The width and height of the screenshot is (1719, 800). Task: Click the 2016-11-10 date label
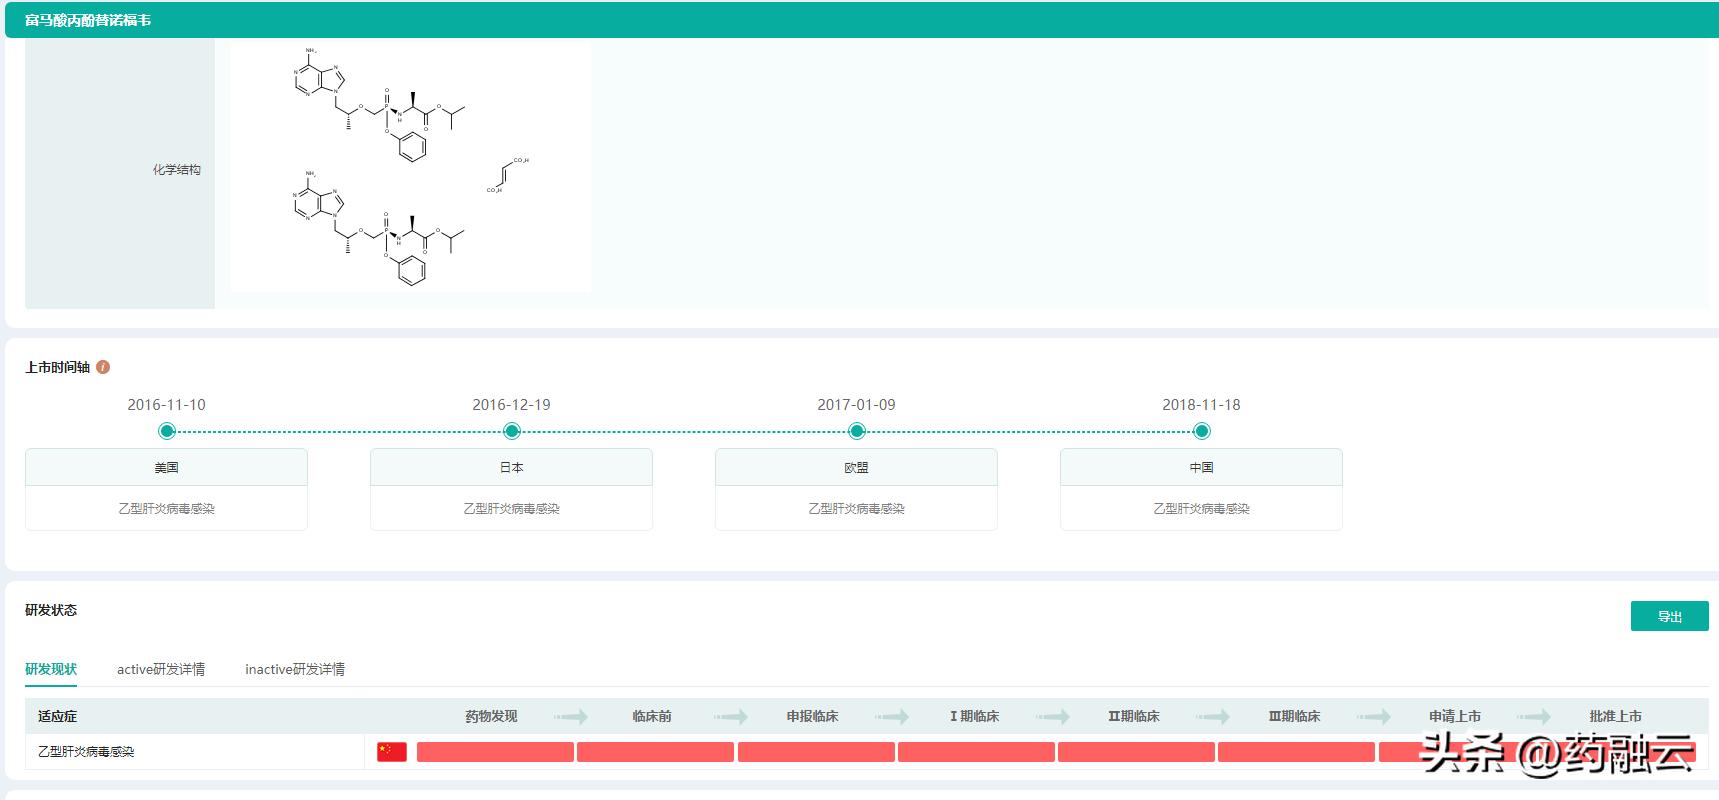(167, 405)
